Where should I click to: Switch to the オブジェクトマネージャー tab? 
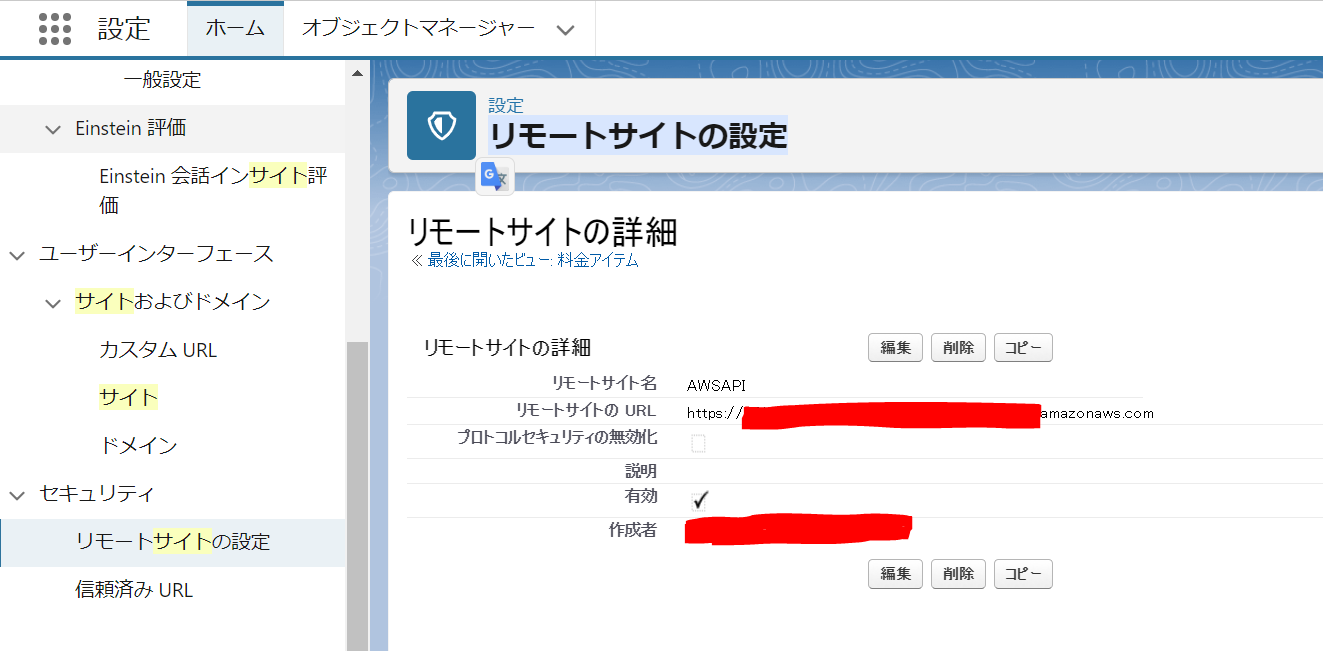pos(418,29)
